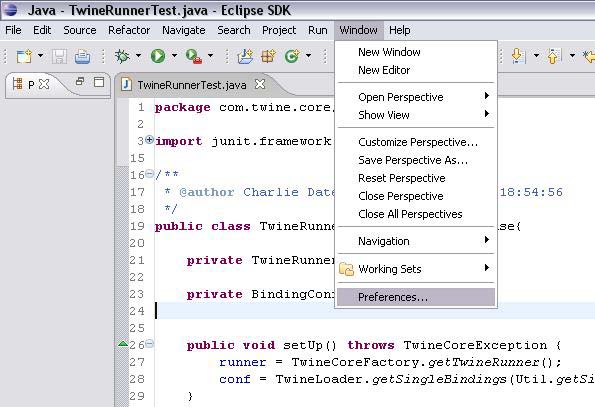Image resolution: width=595 pixels, height=407 pixels.
Task: Click '@author' tag on line 17
Action: [x=207, y=192]
